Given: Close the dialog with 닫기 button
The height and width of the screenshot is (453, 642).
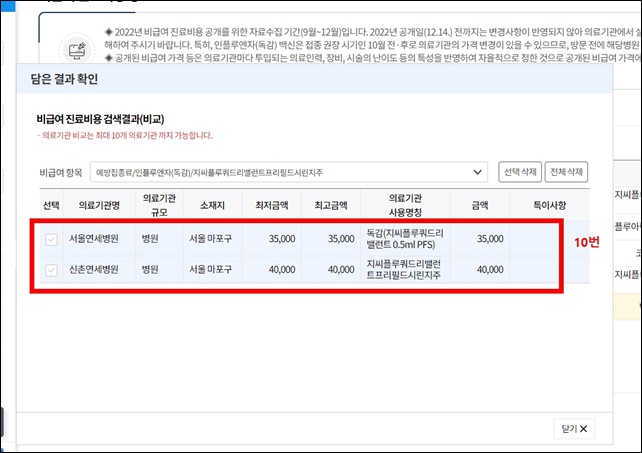Looking at the screenshot, I should click(574, 428).
